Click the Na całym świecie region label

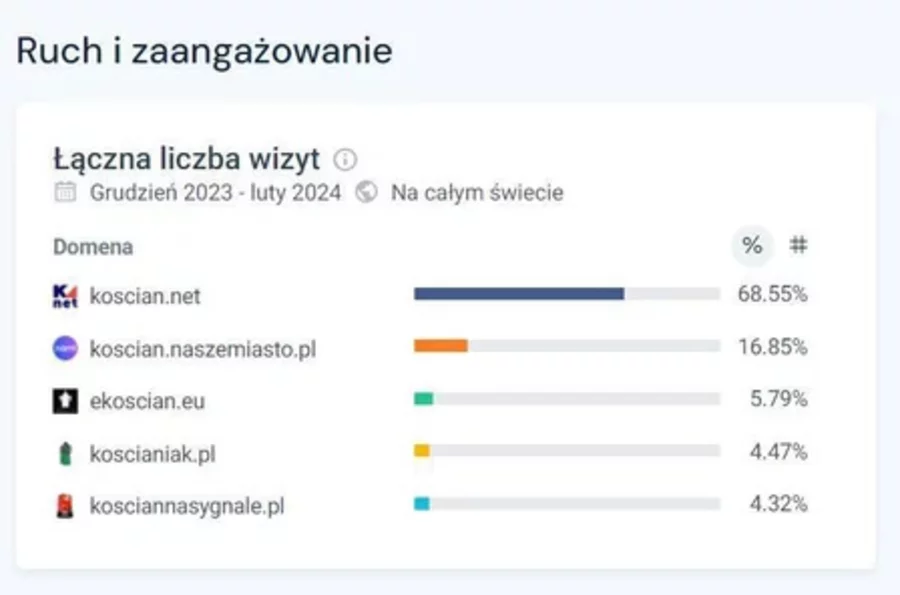[x=477, y=192]
